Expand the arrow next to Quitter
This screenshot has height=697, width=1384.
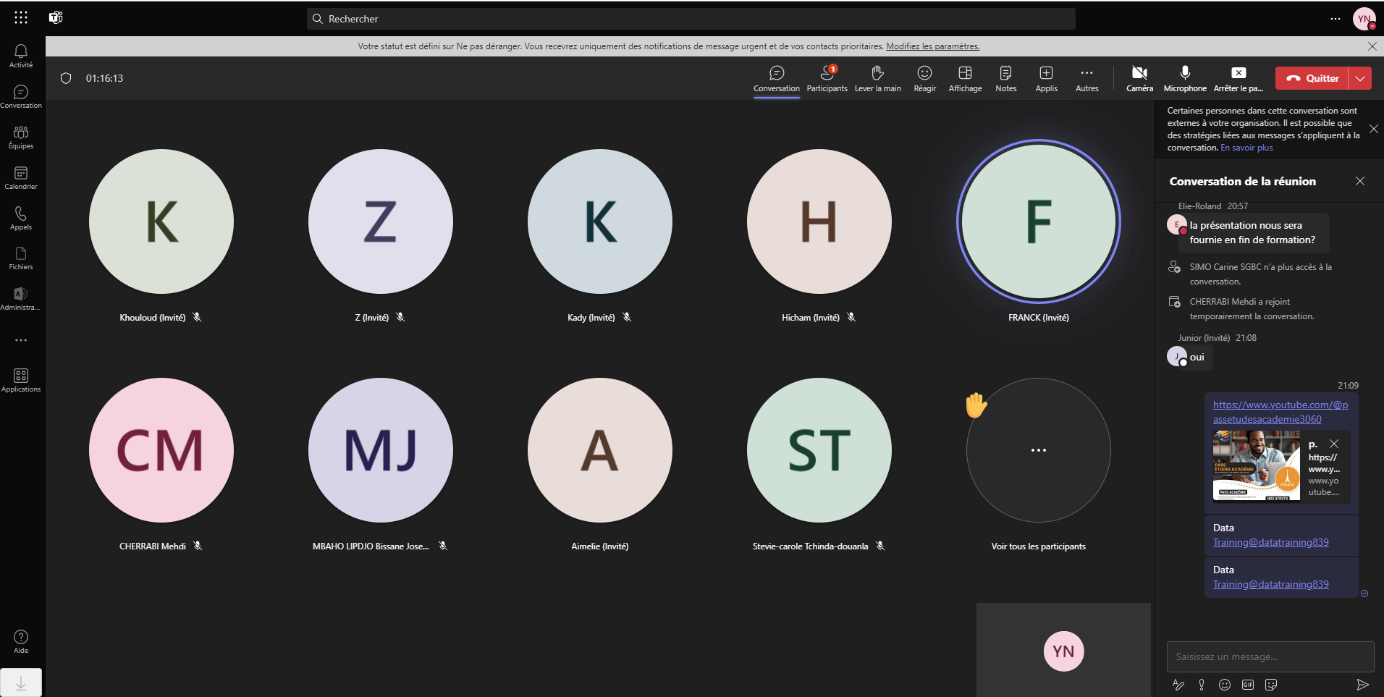[x=1360, y=78]
